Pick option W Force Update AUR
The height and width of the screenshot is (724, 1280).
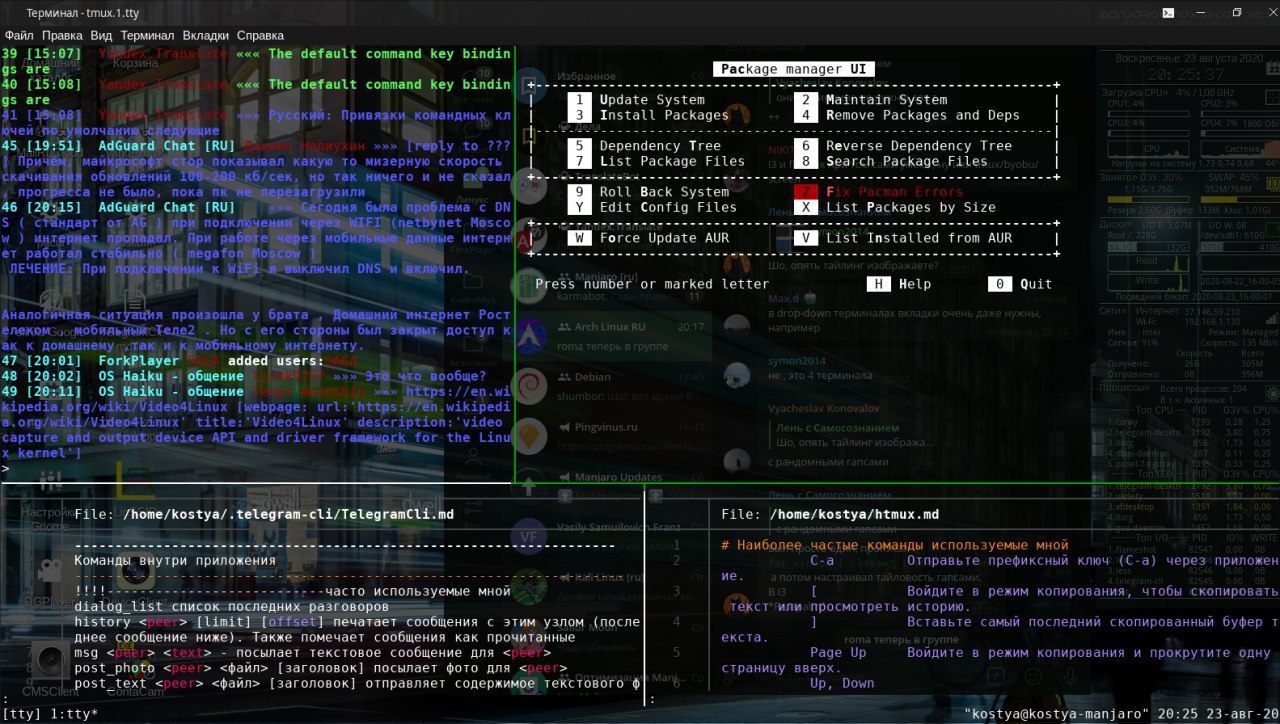(649, 238)
